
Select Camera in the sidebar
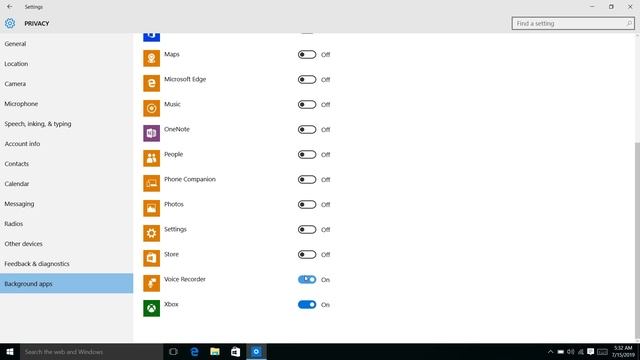click(66, 84)
